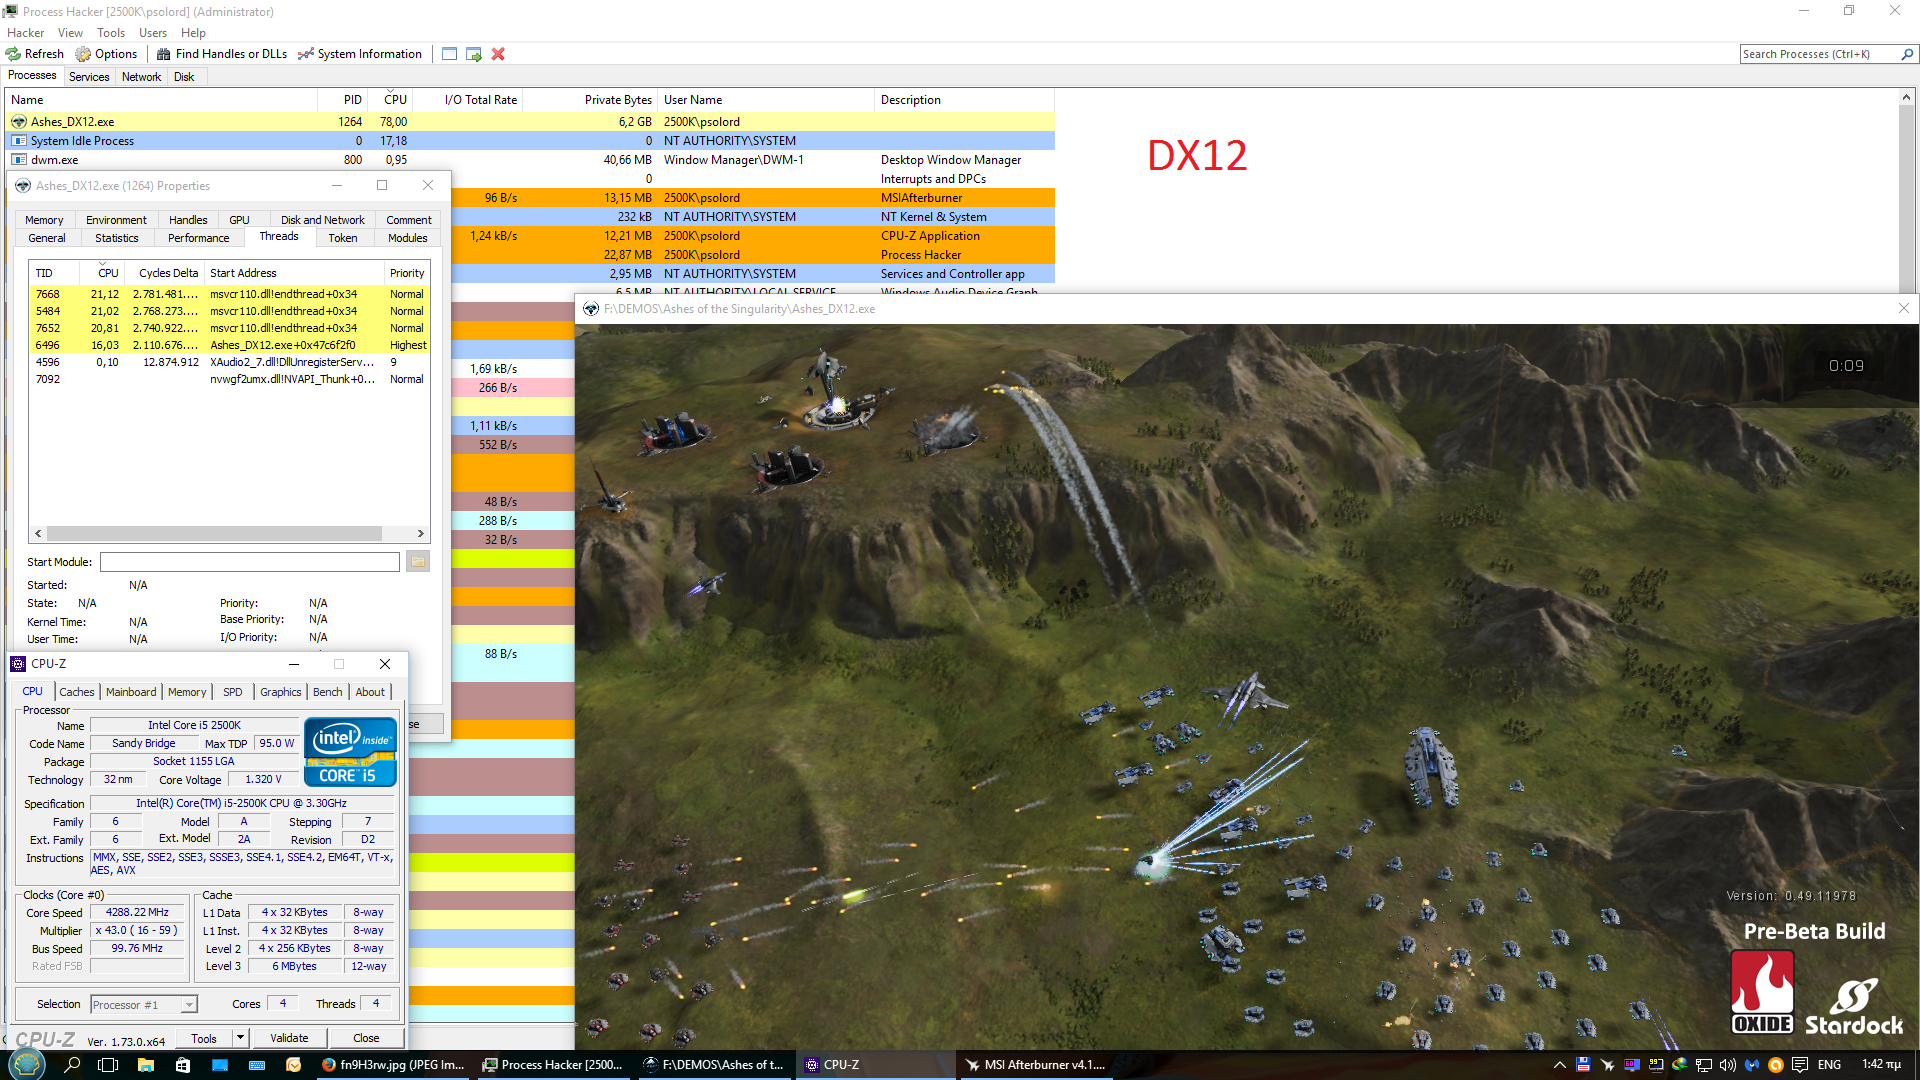This screenshot has height=1080, width=1920.
Task: Click the CPU-Z Validate button
Action: (x=289, y=1038)
